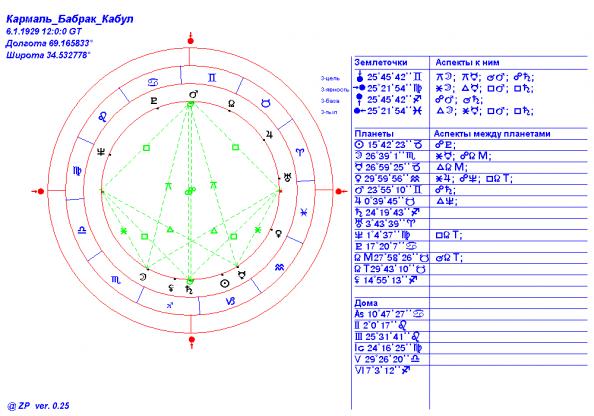Click the Sun symbol in the chart
Screen dimensions: 594x416
[225, 284]
